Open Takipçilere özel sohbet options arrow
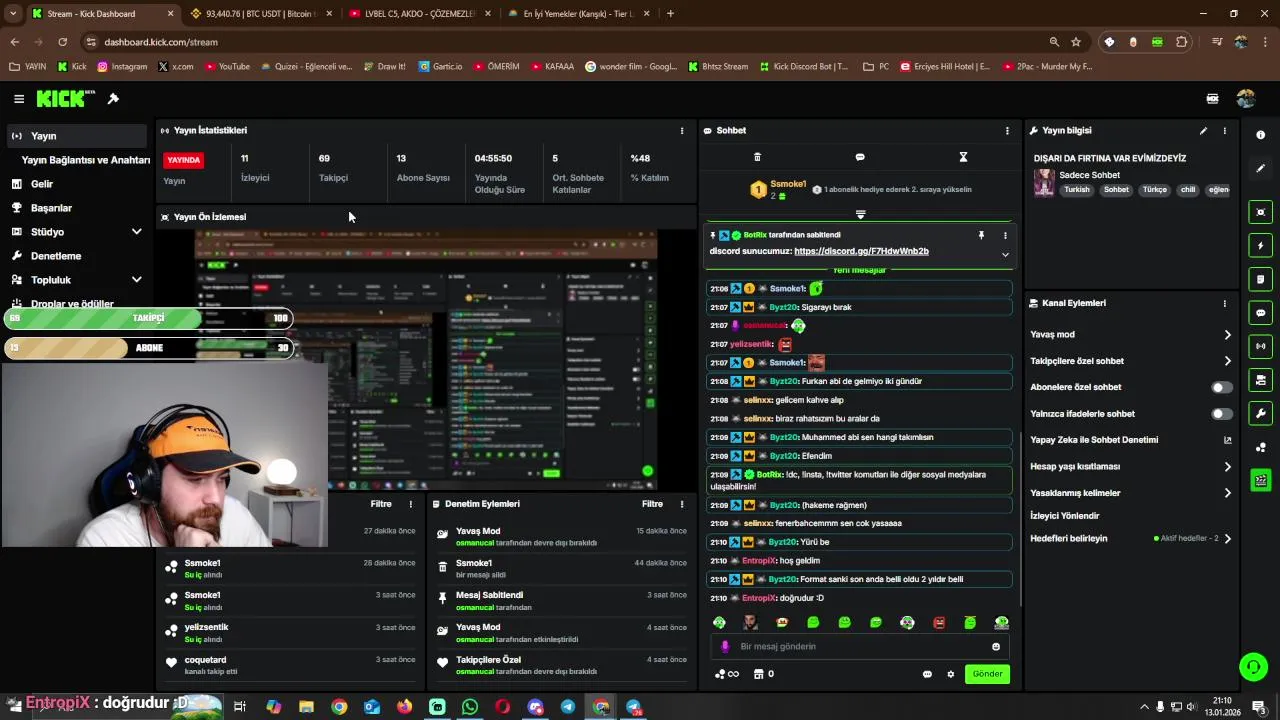Screen dimensions: 1280x720 coord(1227,361)
